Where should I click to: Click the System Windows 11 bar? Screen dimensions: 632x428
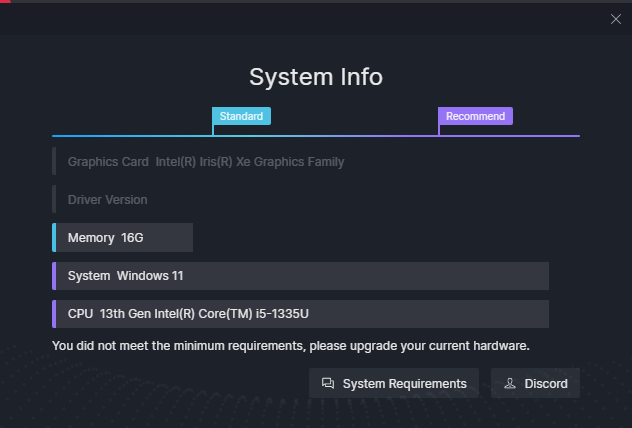click(300, 276)
